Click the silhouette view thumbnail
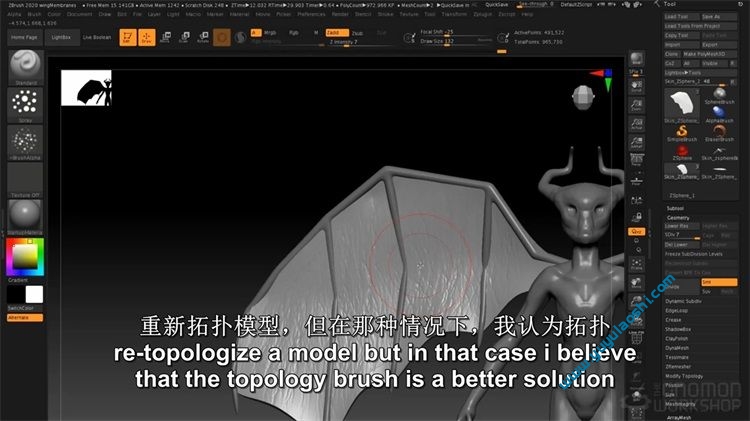Screen dimensions: 750x421 (86, 88)
